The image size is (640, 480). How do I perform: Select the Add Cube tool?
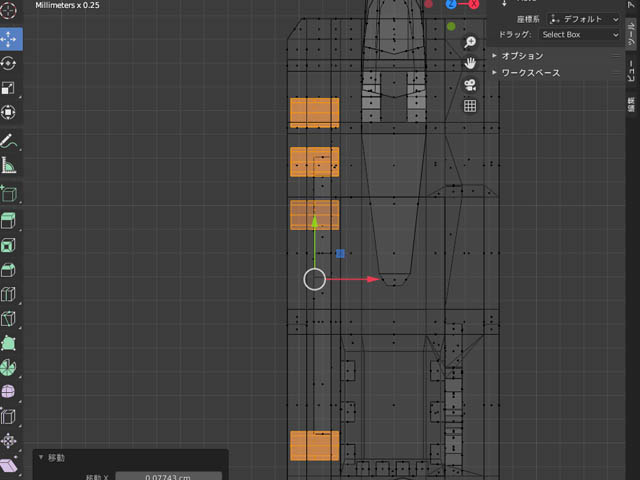coord(9,194)
